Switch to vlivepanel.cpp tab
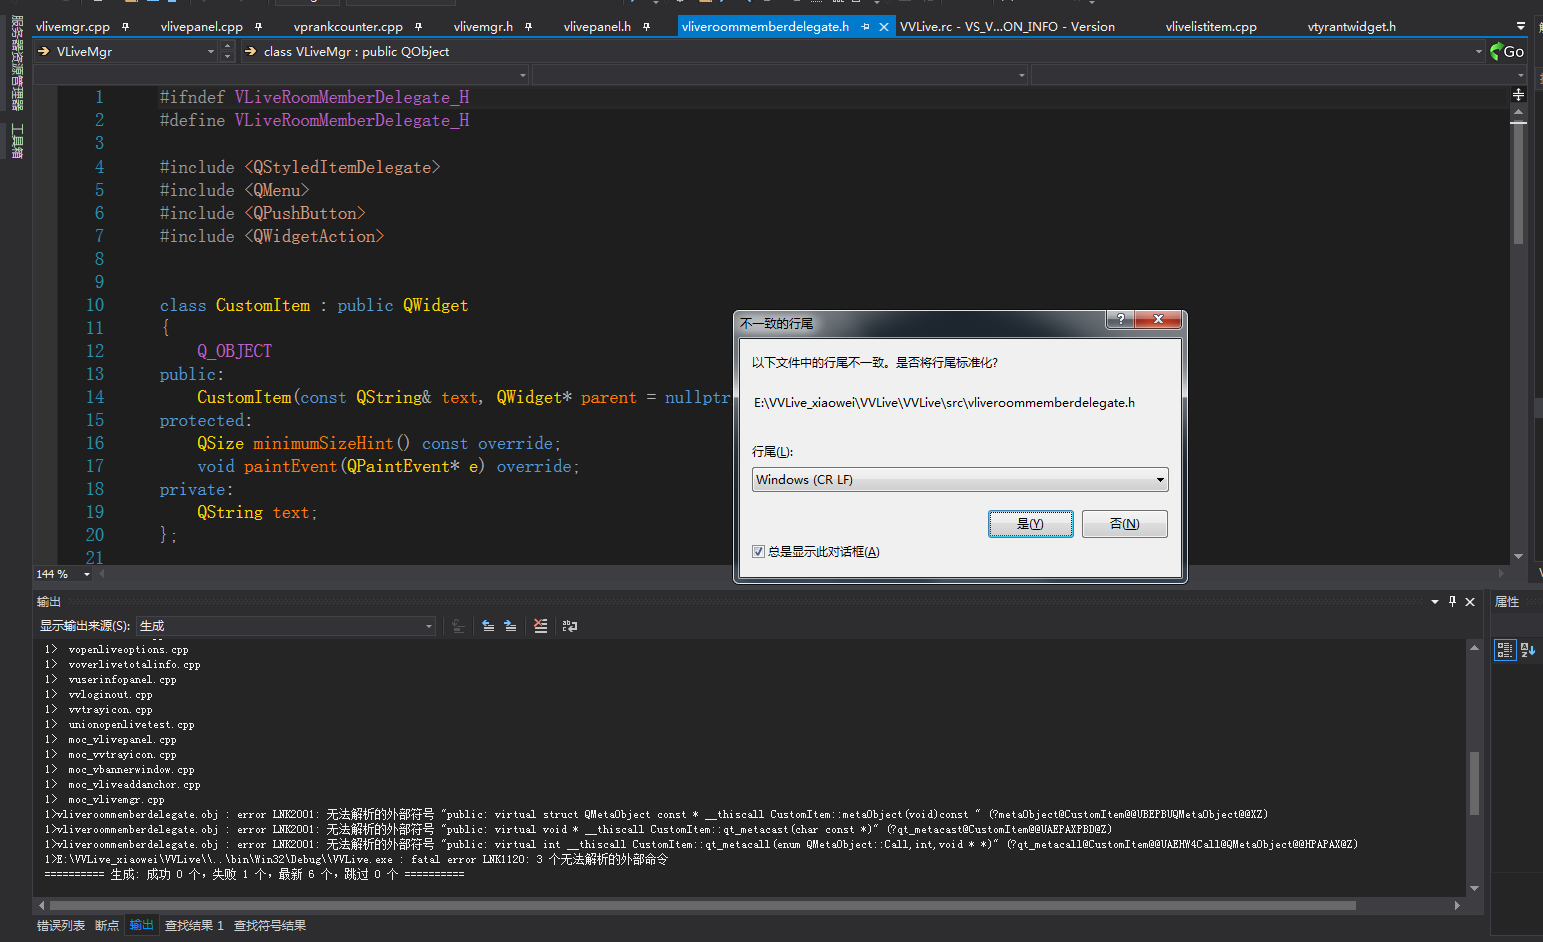 (x=202, y=27)
